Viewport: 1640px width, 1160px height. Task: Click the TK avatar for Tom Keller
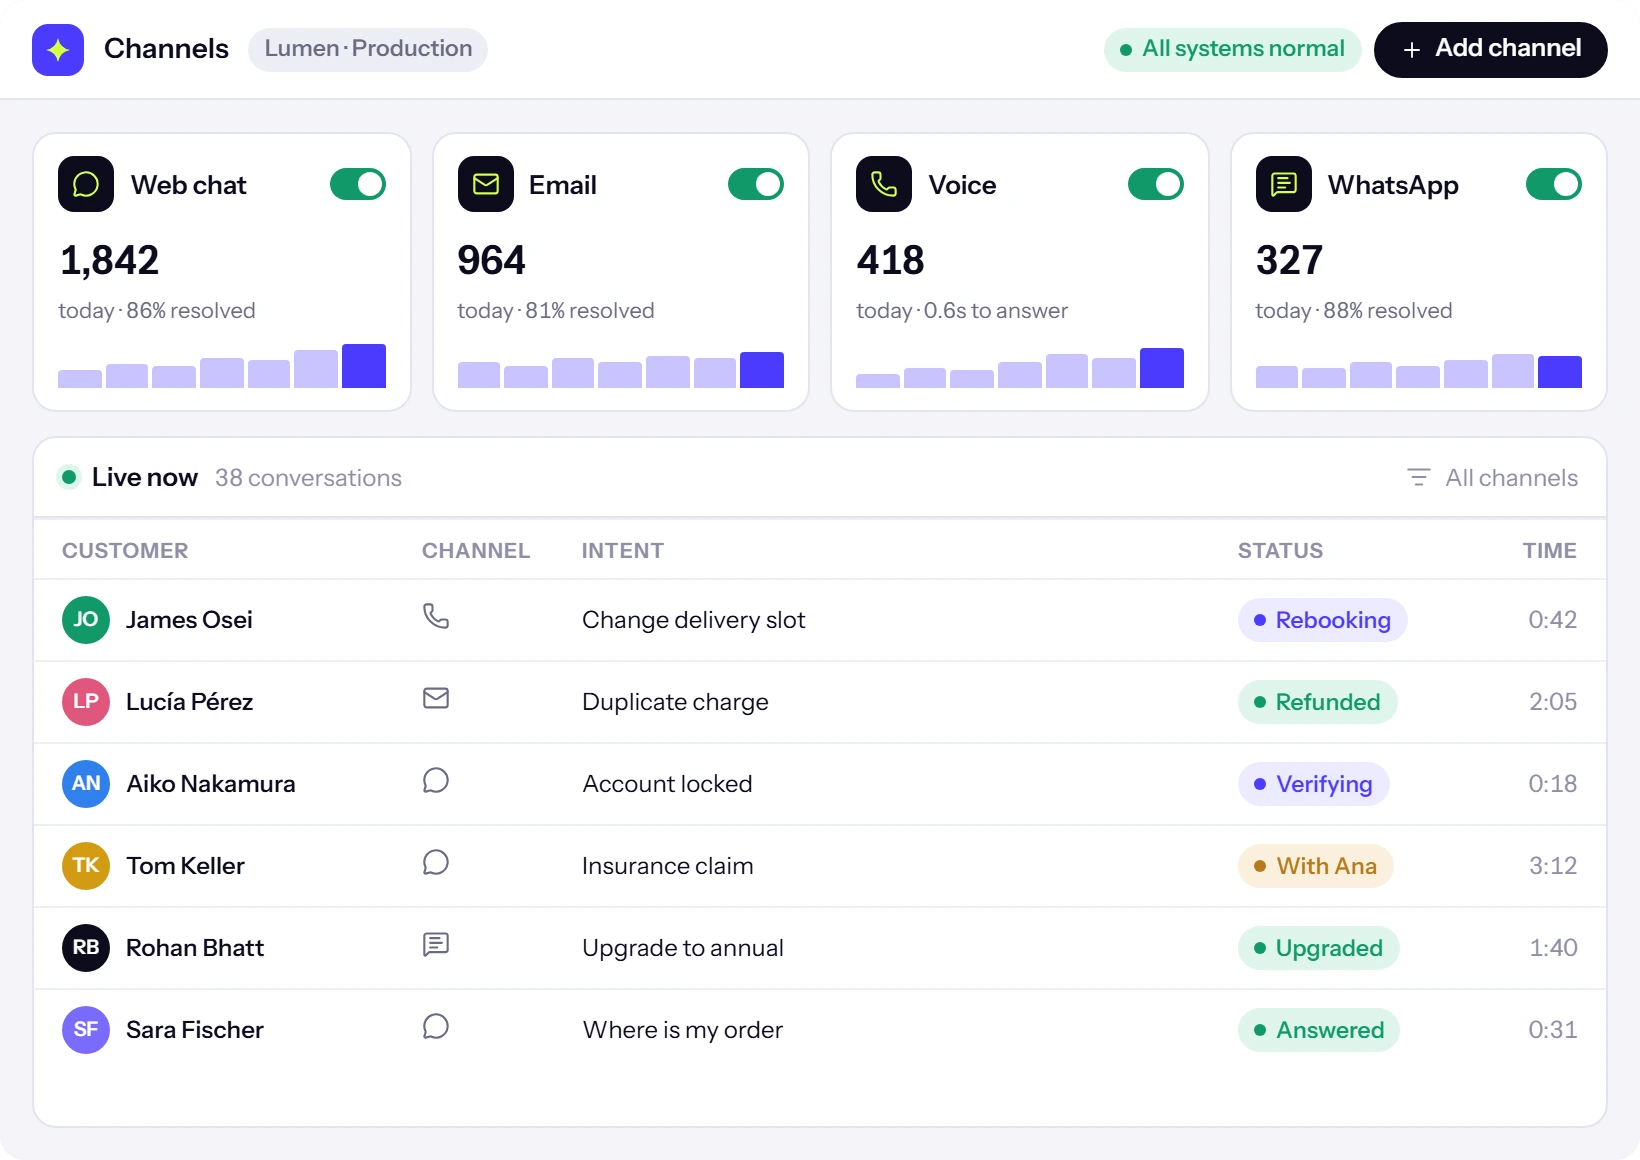pyautogui.click(x=86, y=866)
